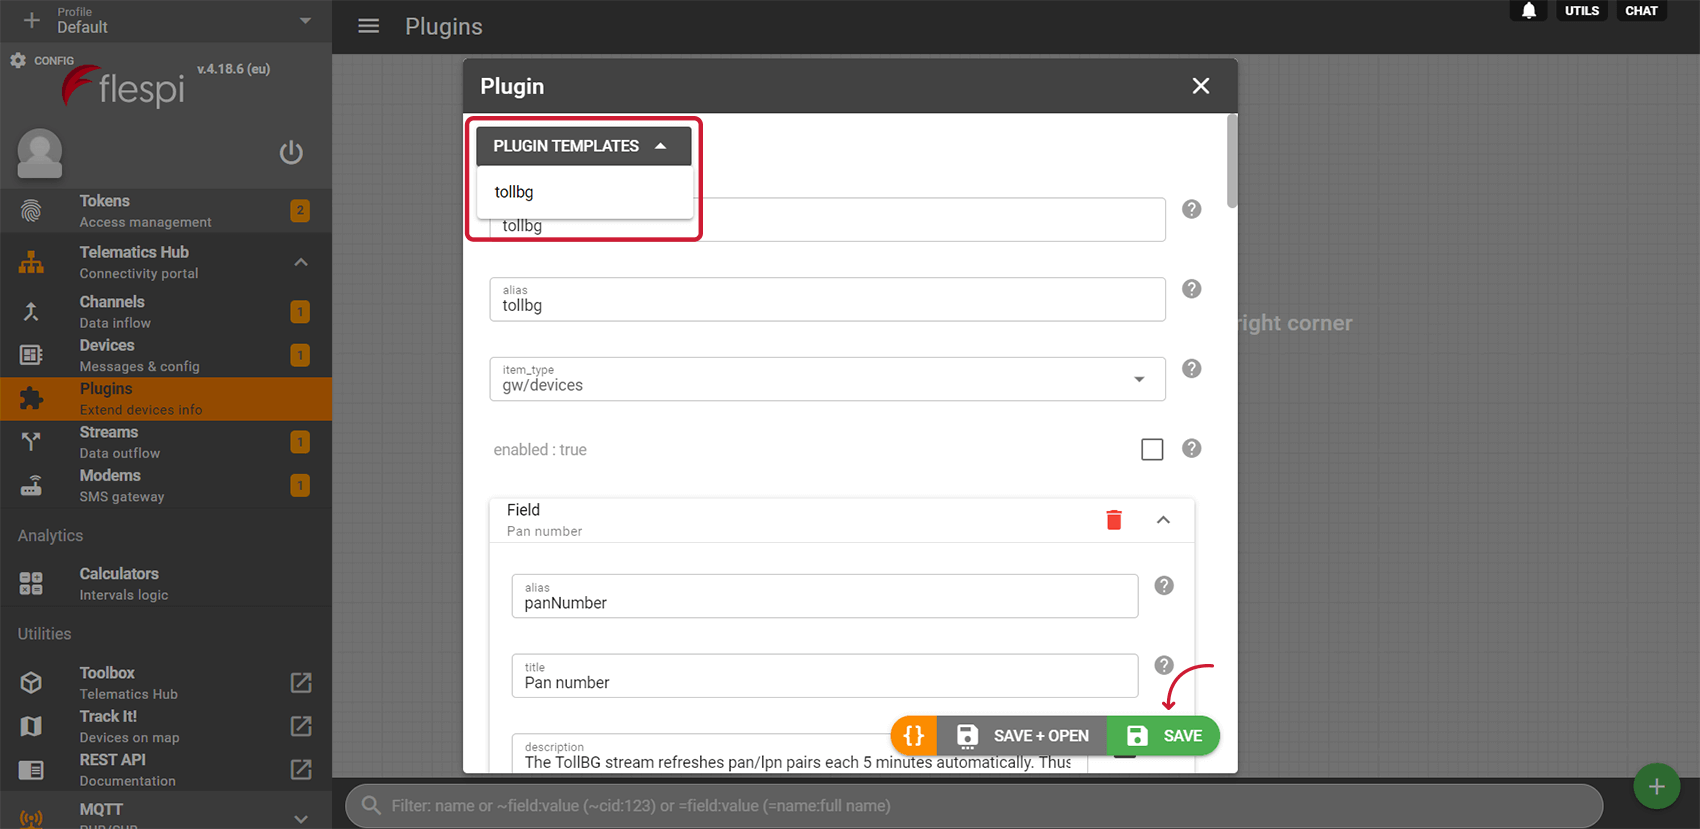Click the Plugins puzzle icon

coord(31,398)
